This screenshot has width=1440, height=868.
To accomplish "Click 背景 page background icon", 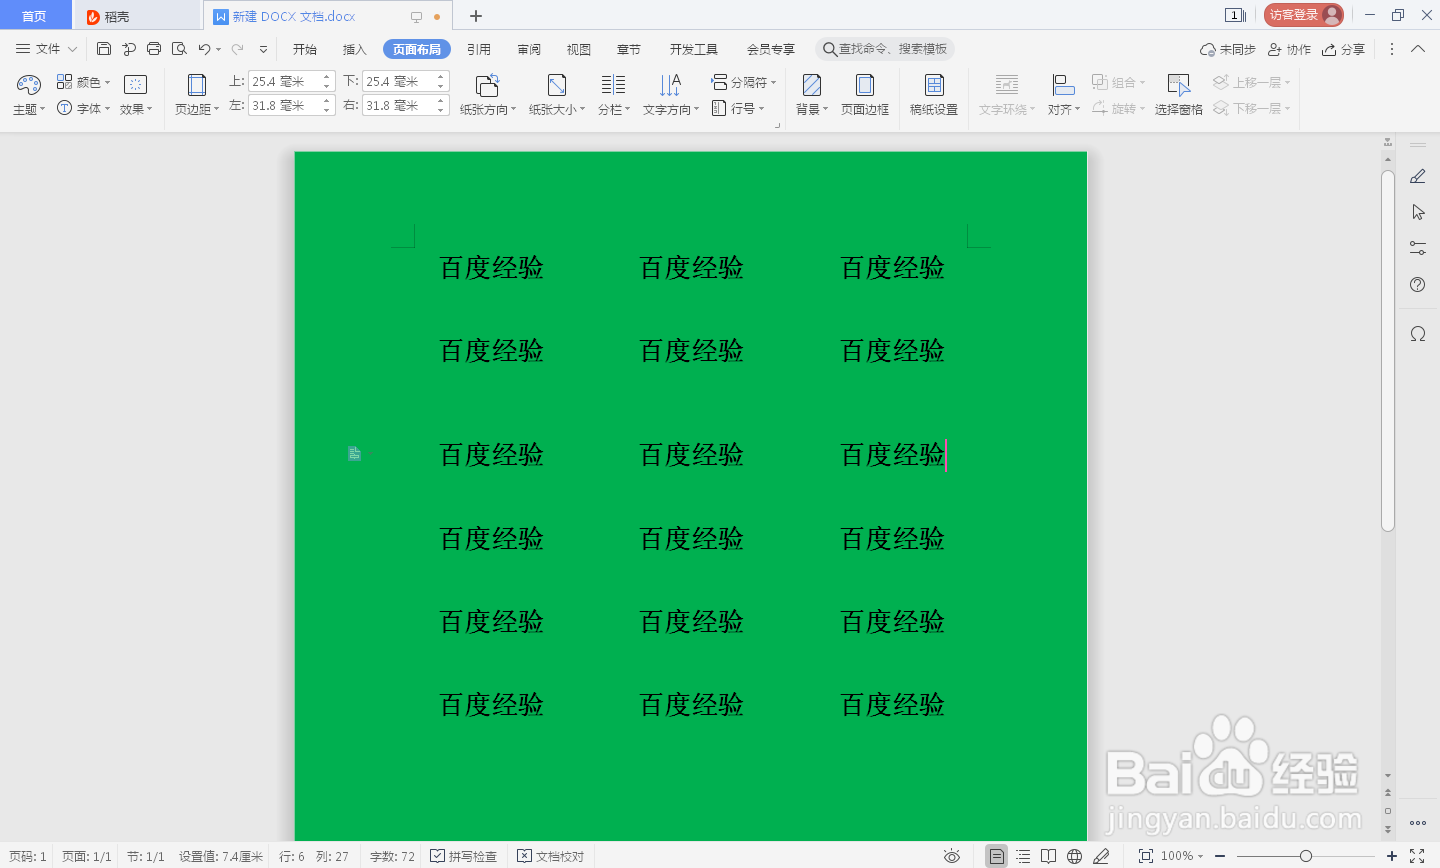I will [x=812, y=85].
